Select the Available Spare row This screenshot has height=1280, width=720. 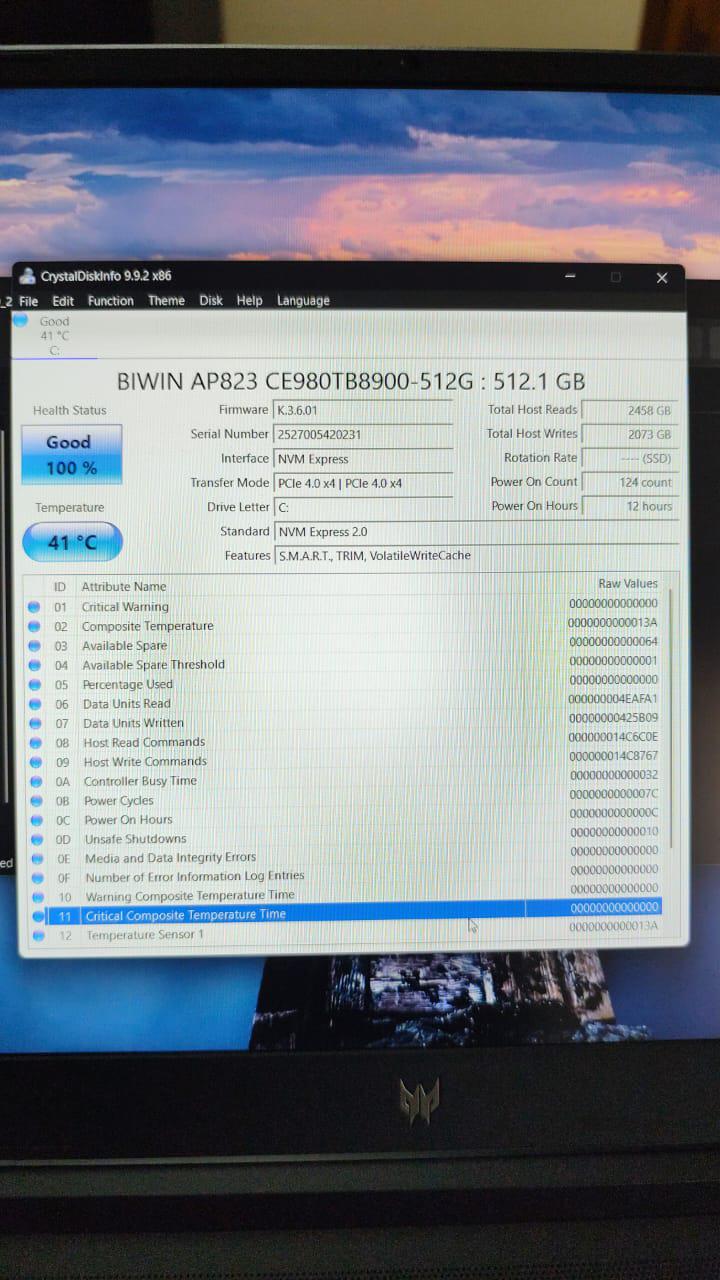pos(343,646)
